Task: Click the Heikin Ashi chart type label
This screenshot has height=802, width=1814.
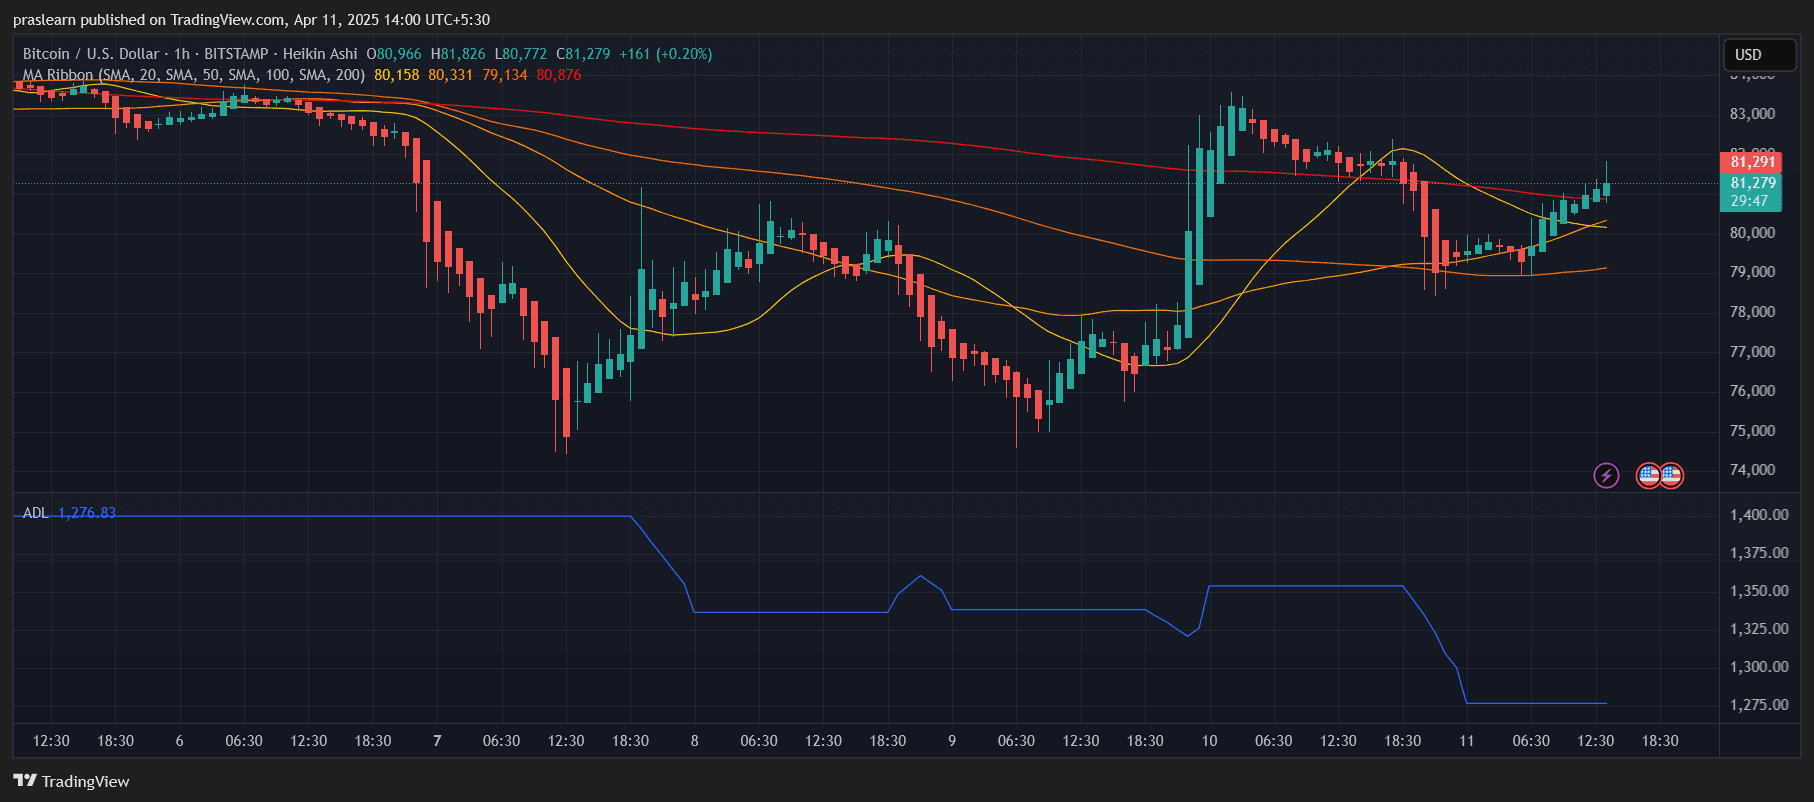Action: click(x=319, y=54)
